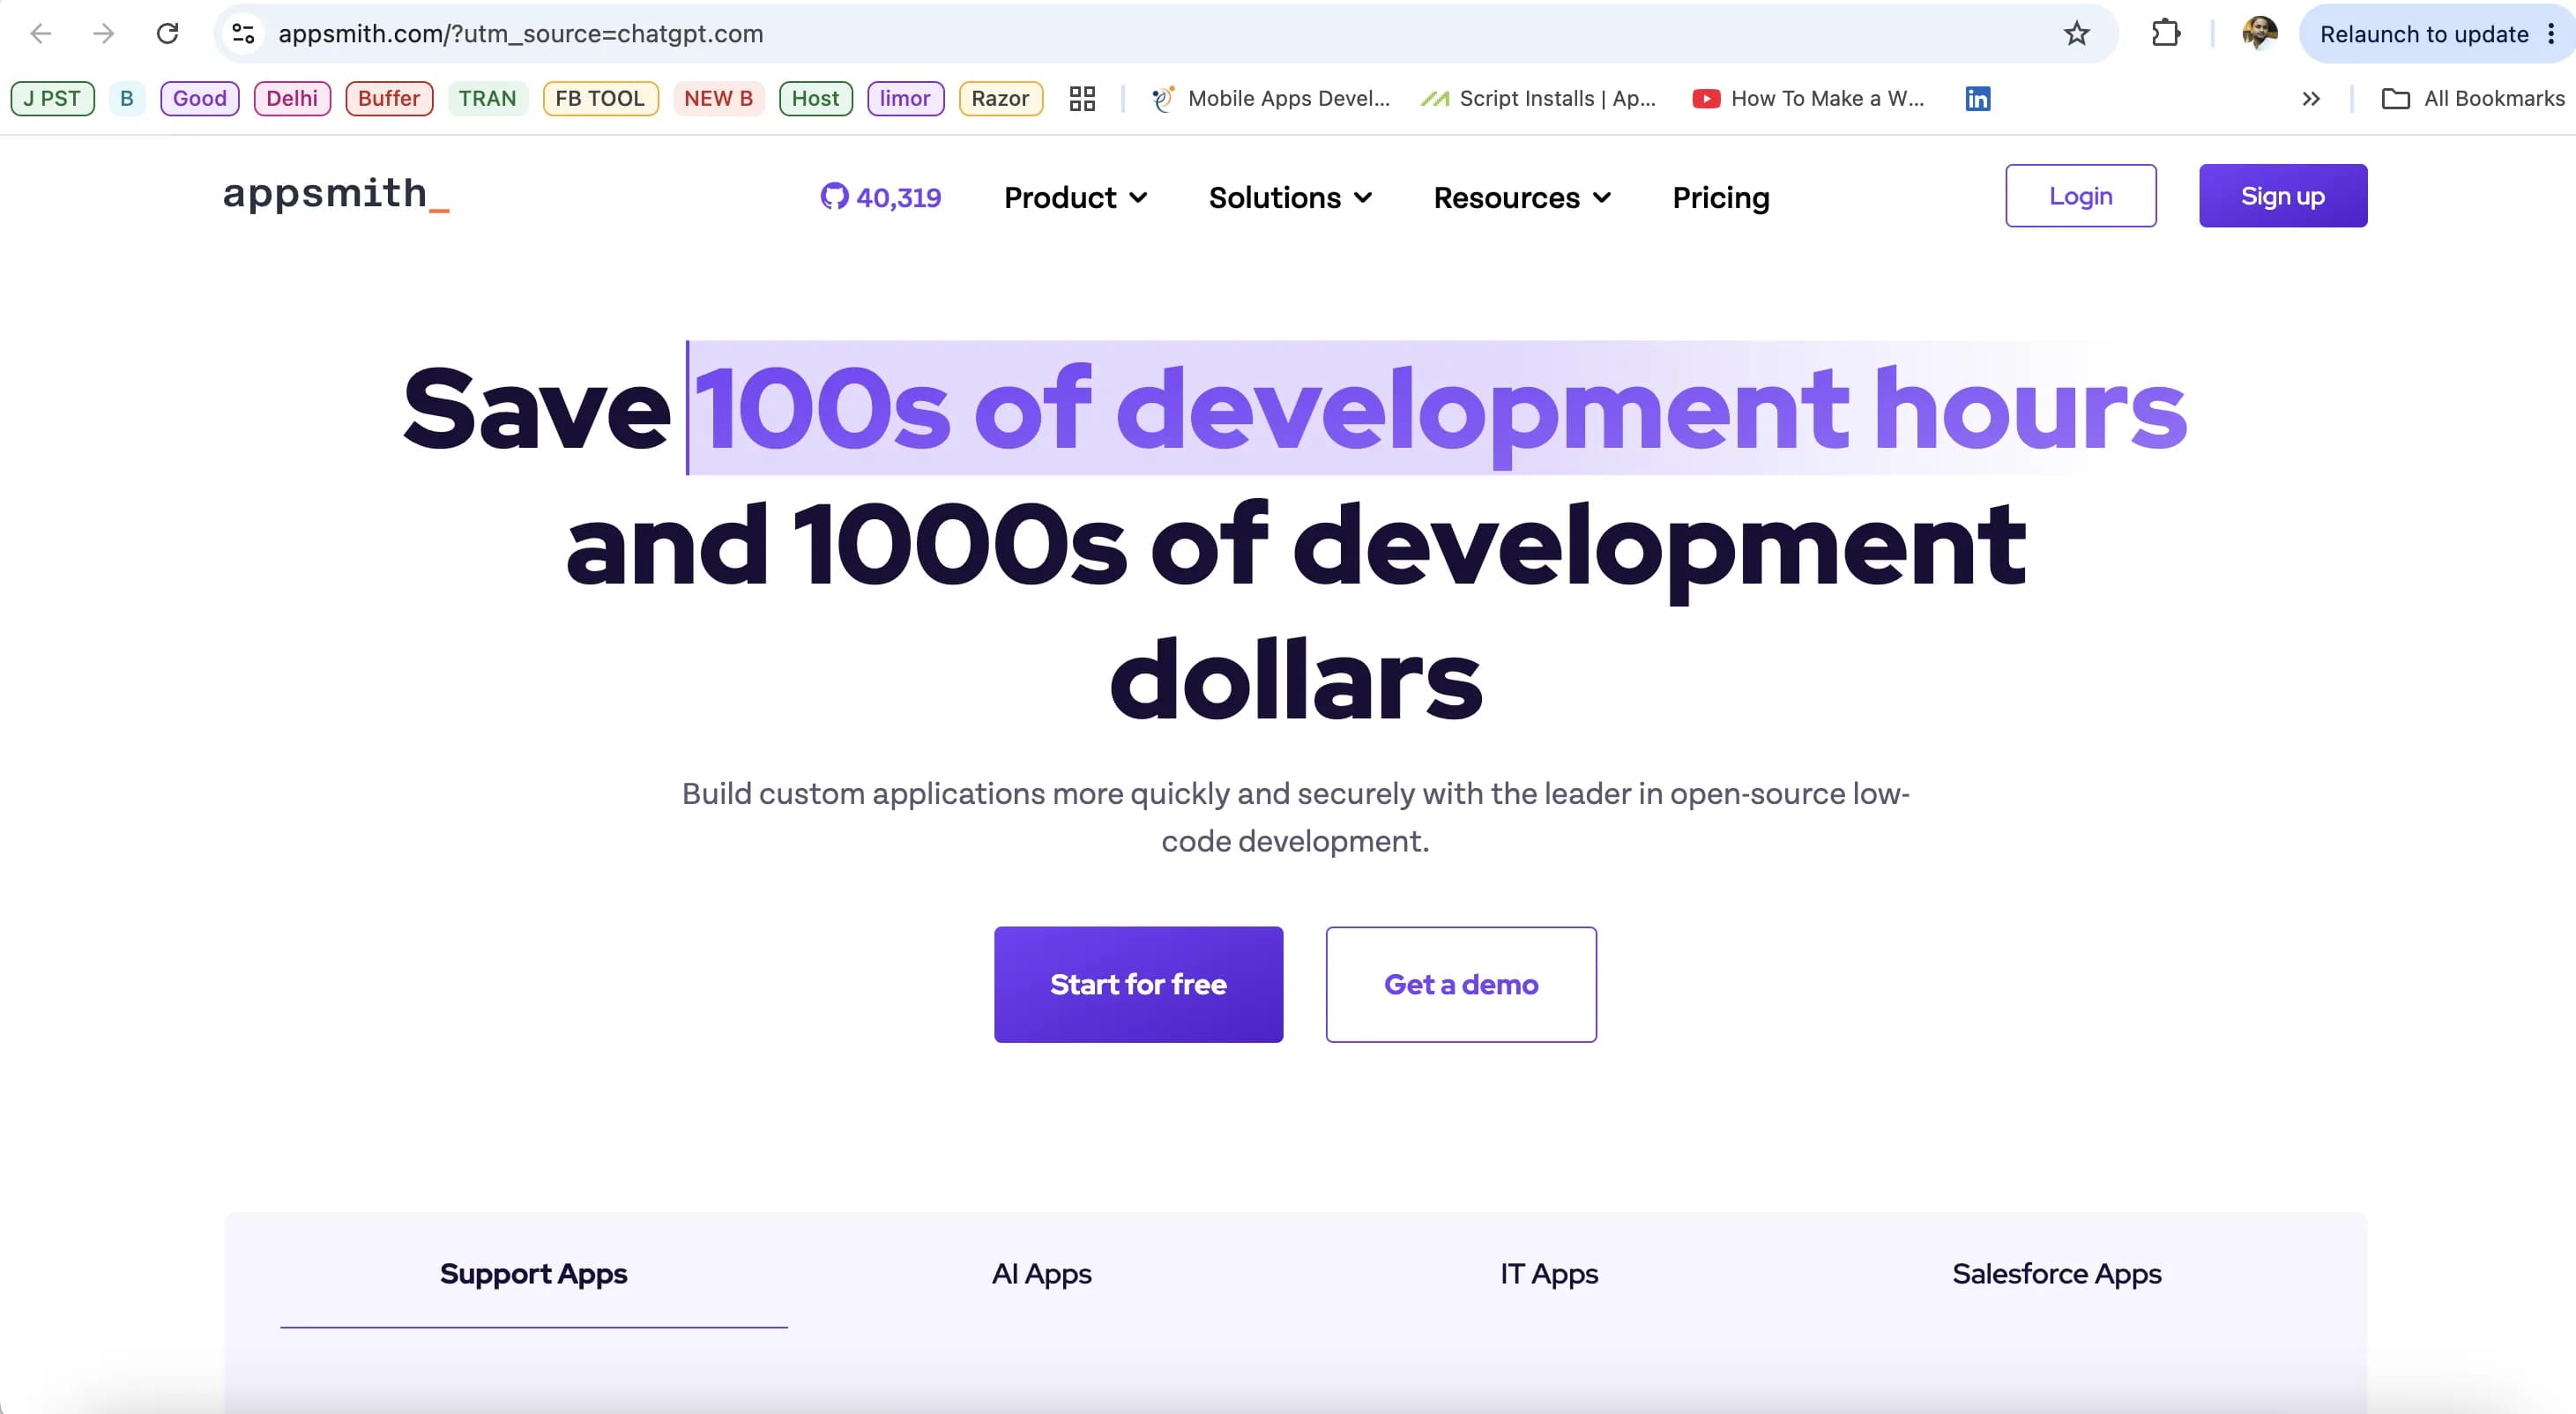Open the B bookmark group
2576x1414 pixels.
pyautogui.click(x=127, y=98)
